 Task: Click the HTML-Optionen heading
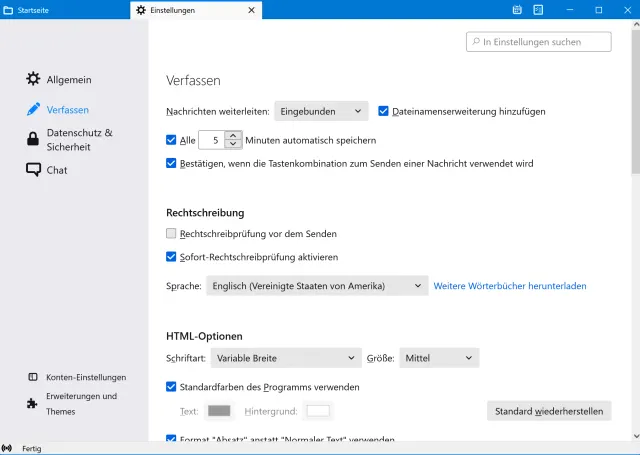coord(204,336)
